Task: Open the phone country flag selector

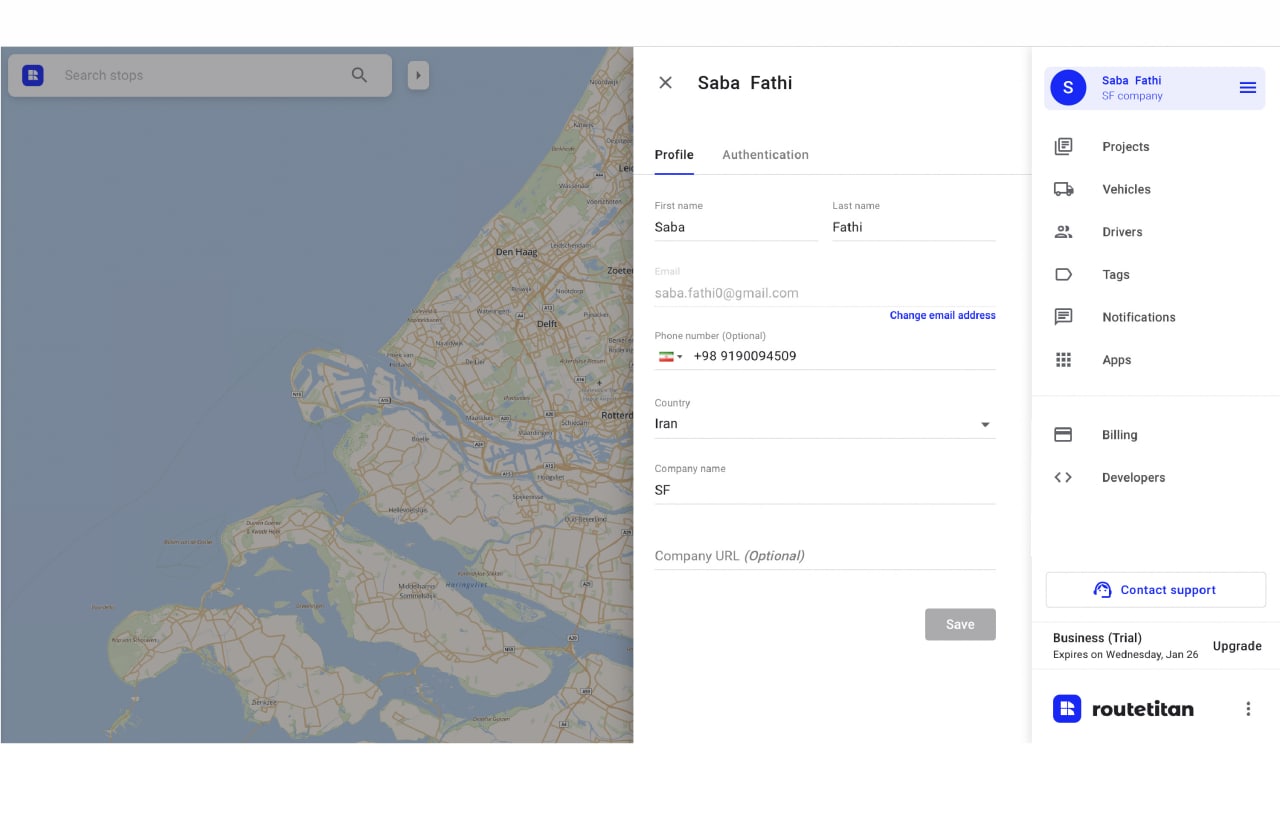Action: tap(670, 357)
